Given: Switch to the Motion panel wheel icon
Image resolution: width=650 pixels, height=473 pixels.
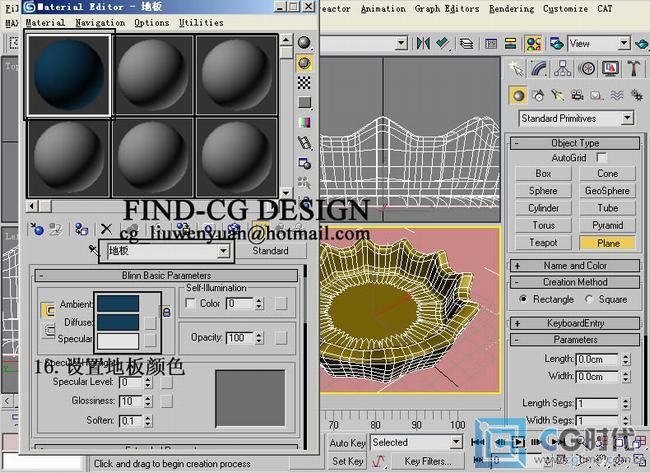Looking at the screenshot, I should (x=586, y=68).
